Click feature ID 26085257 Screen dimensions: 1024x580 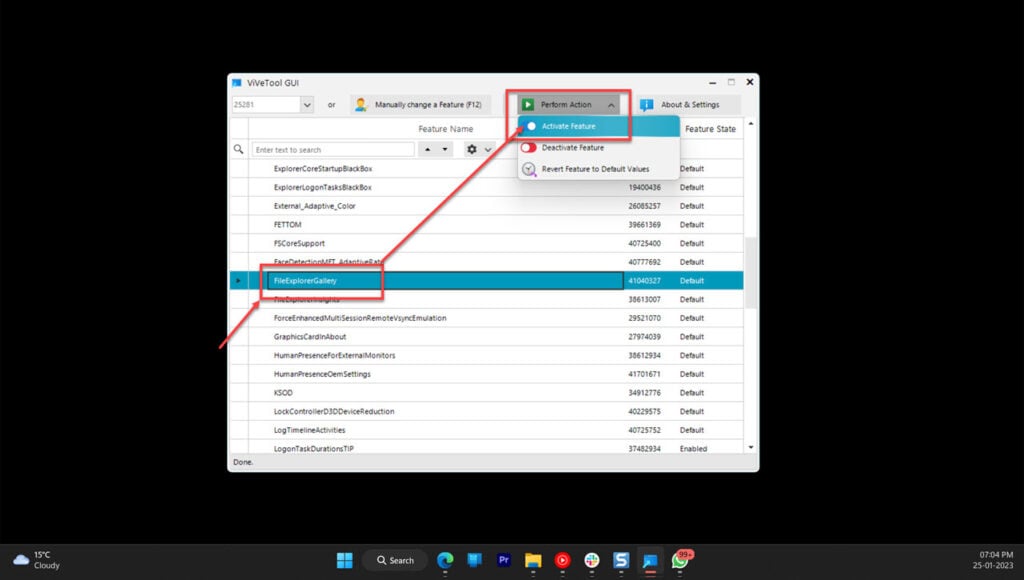645,206
